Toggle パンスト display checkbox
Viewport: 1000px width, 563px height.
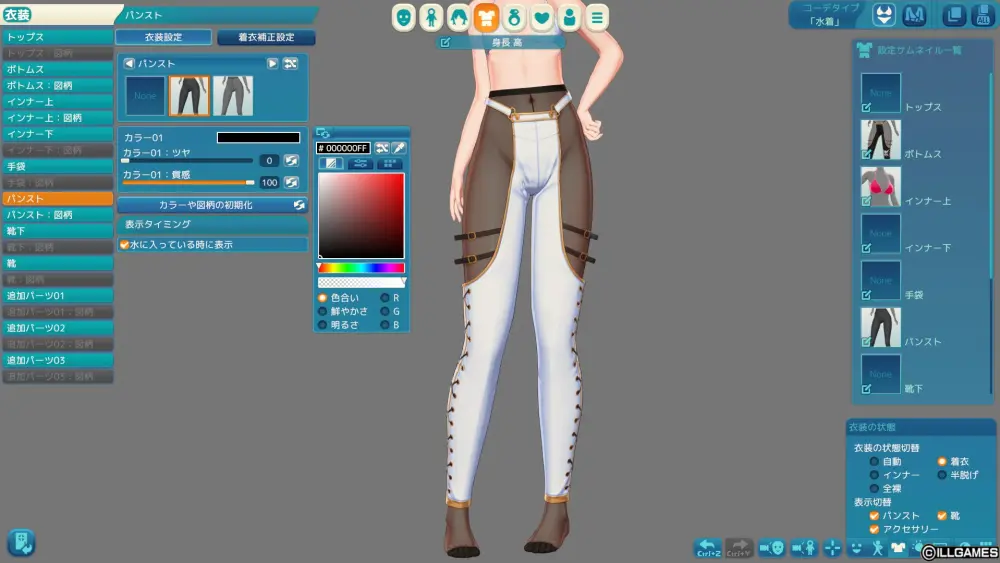coord(874,515)
